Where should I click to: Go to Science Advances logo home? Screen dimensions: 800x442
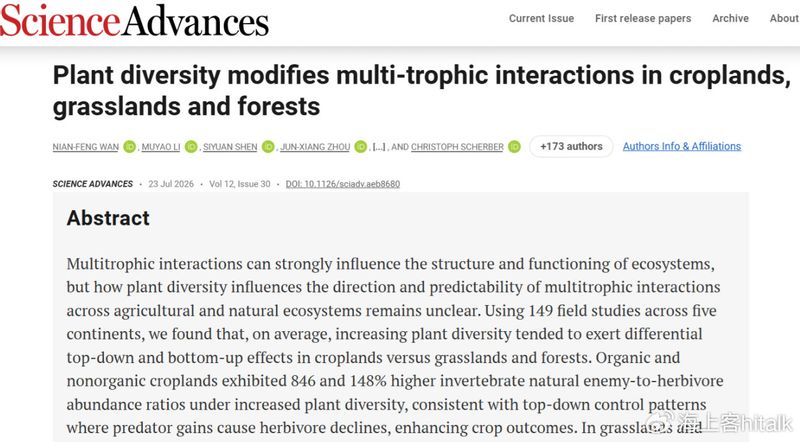tap(134, 21)
